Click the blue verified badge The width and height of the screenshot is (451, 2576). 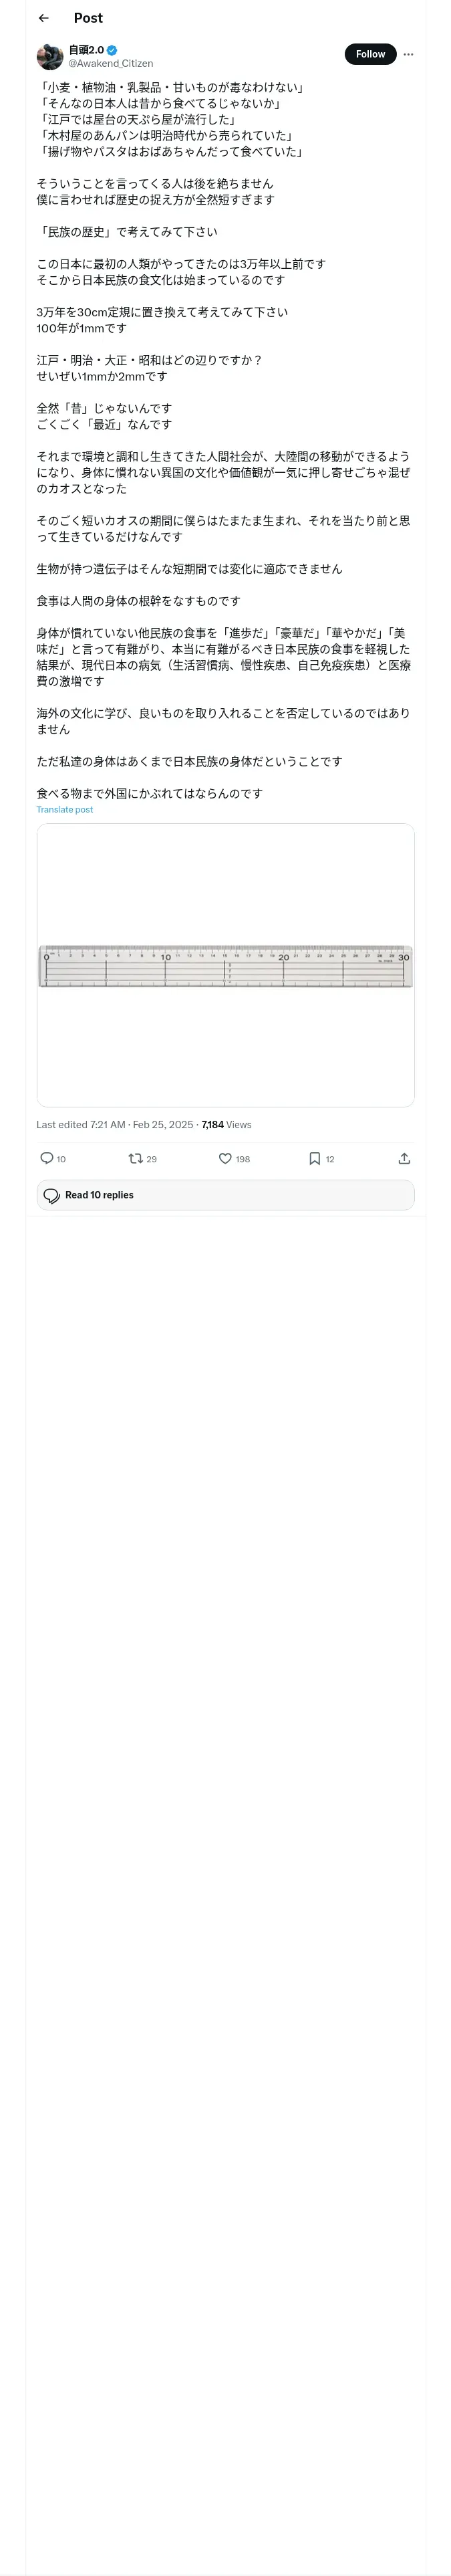(113, 50)
